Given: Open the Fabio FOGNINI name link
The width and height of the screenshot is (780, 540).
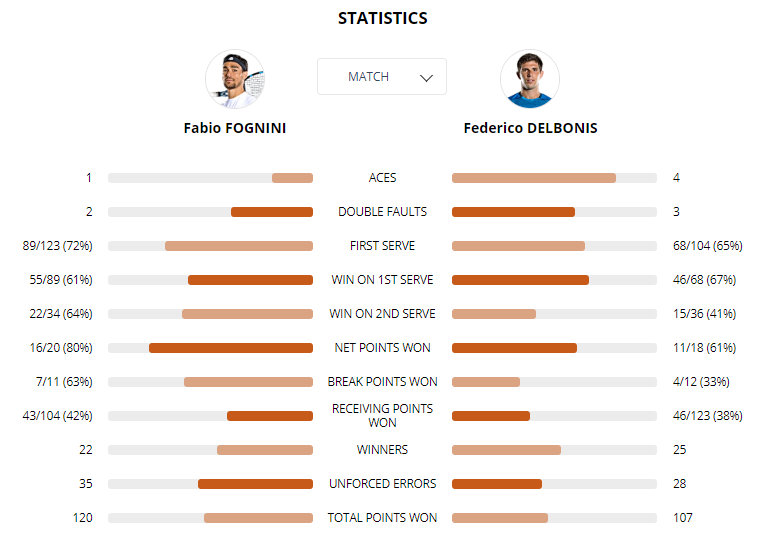Looking at the screenshot, I should [x=235, y=128].
